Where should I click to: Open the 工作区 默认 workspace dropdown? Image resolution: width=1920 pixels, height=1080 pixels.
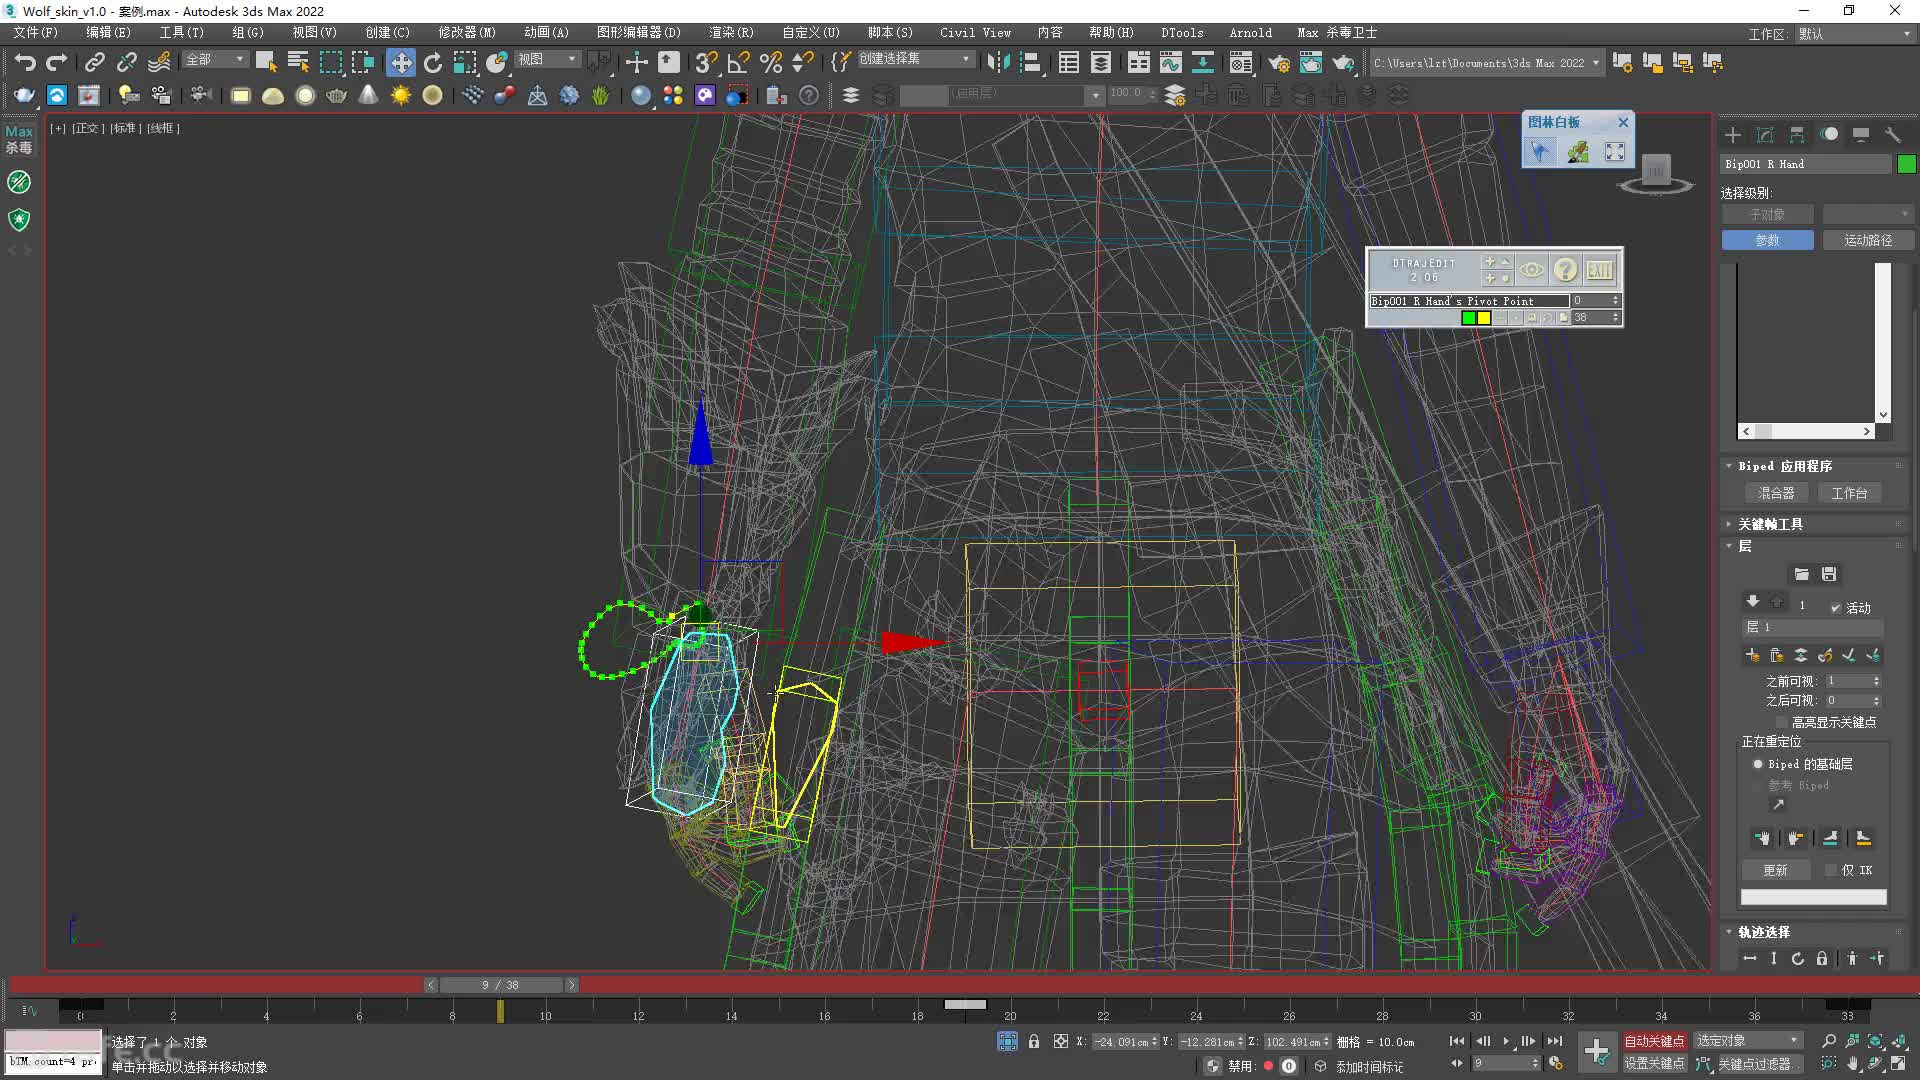pos(1853,34)
